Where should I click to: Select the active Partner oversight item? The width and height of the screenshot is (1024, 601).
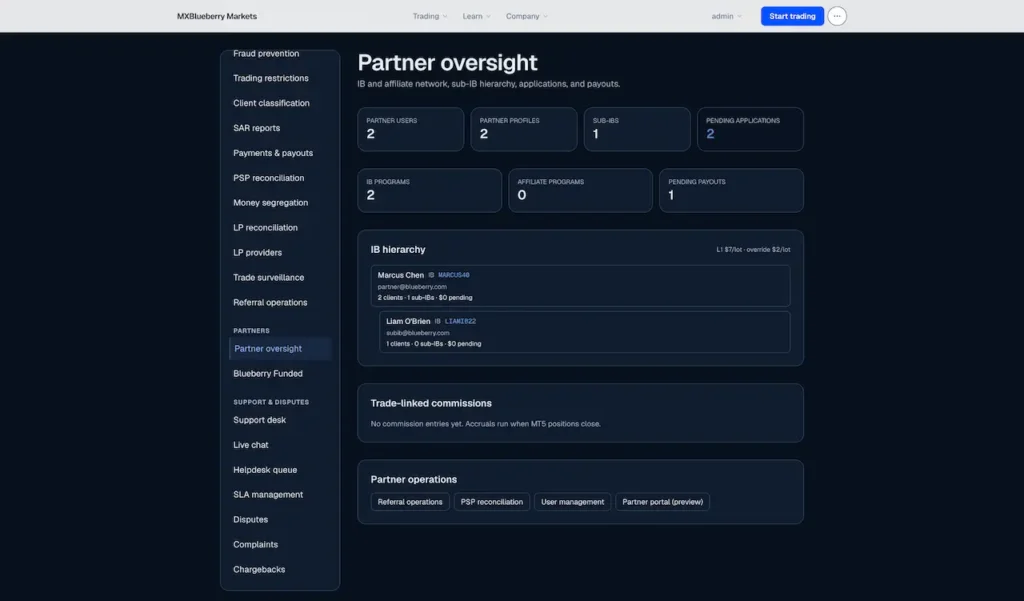280,349
